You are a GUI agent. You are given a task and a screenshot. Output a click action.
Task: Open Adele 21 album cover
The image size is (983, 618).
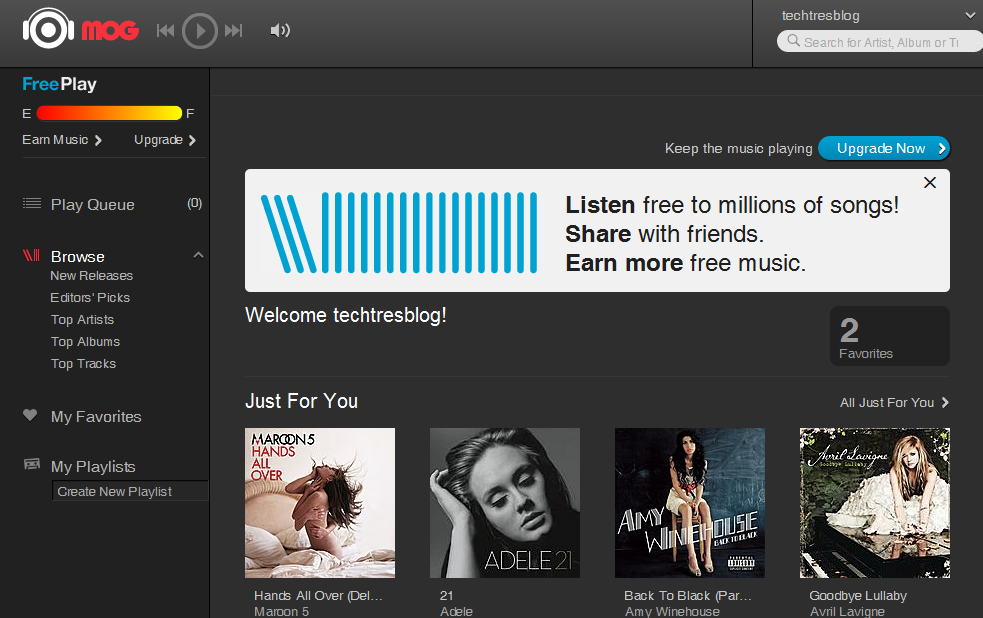pos(505,503)
